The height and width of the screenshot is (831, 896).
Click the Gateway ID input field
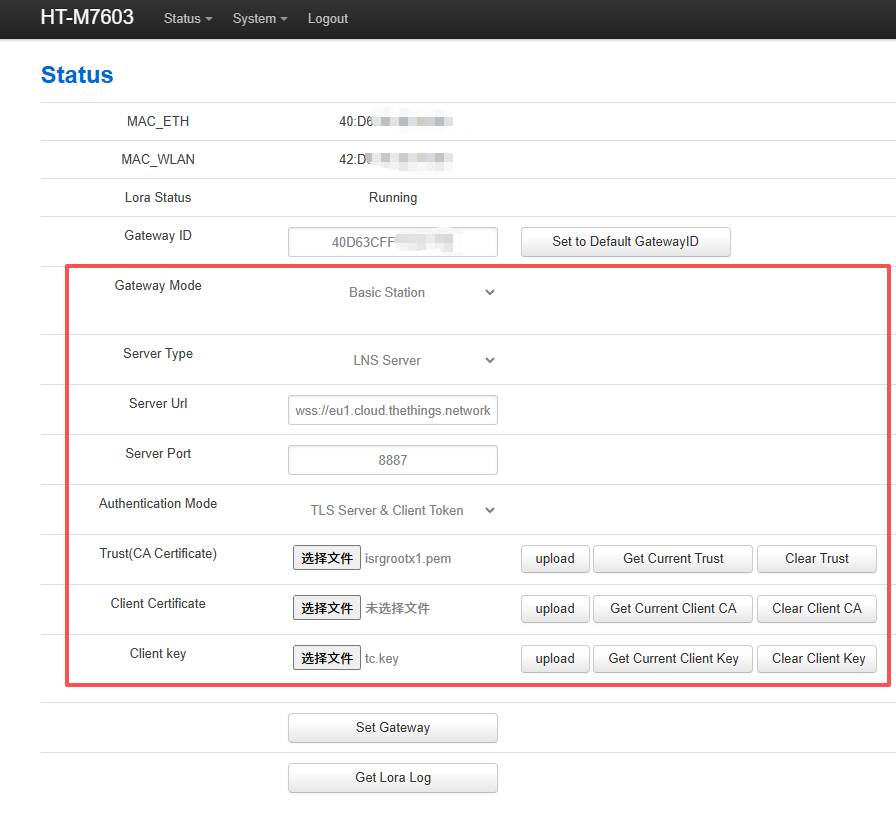(x=392, y=242)
